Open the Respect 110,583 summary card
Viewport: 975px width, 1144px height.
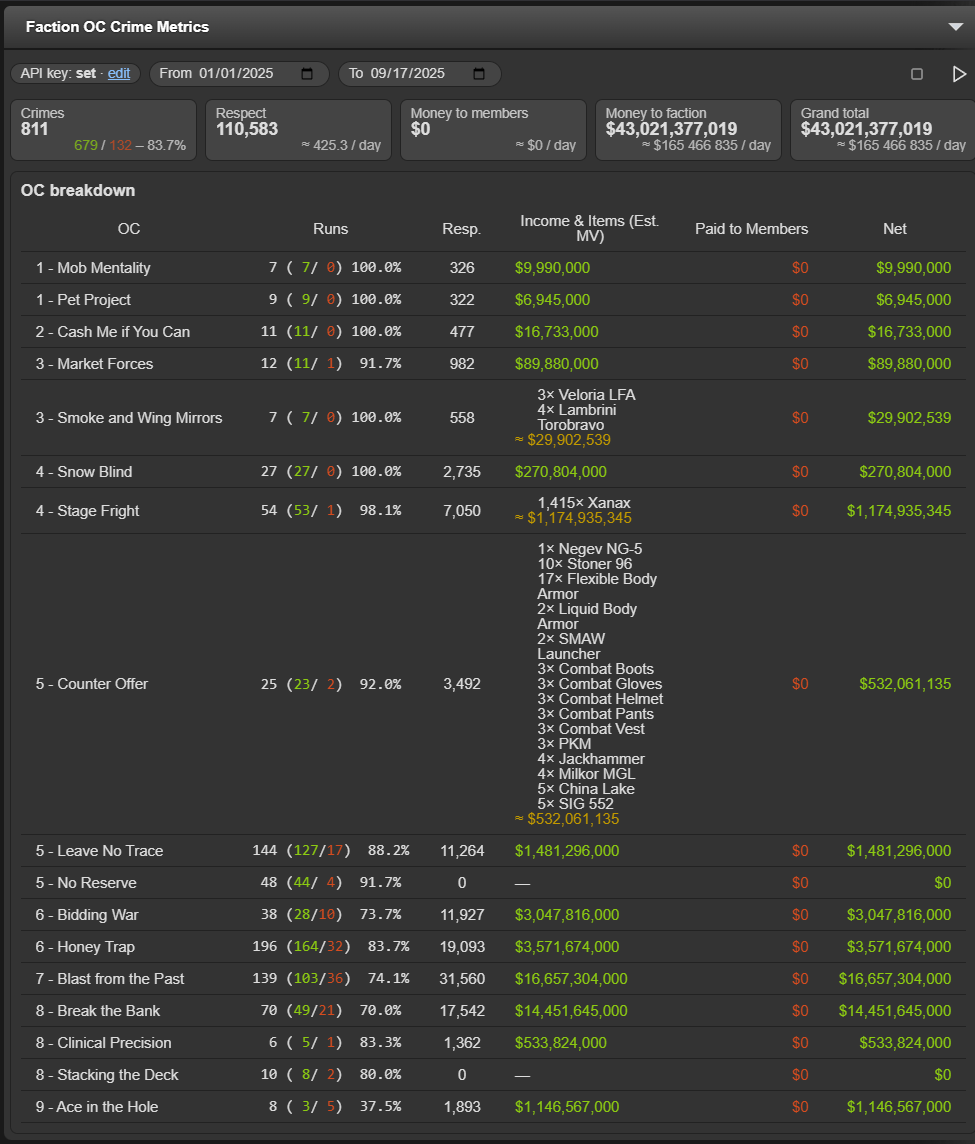click(x=298, y=130)
